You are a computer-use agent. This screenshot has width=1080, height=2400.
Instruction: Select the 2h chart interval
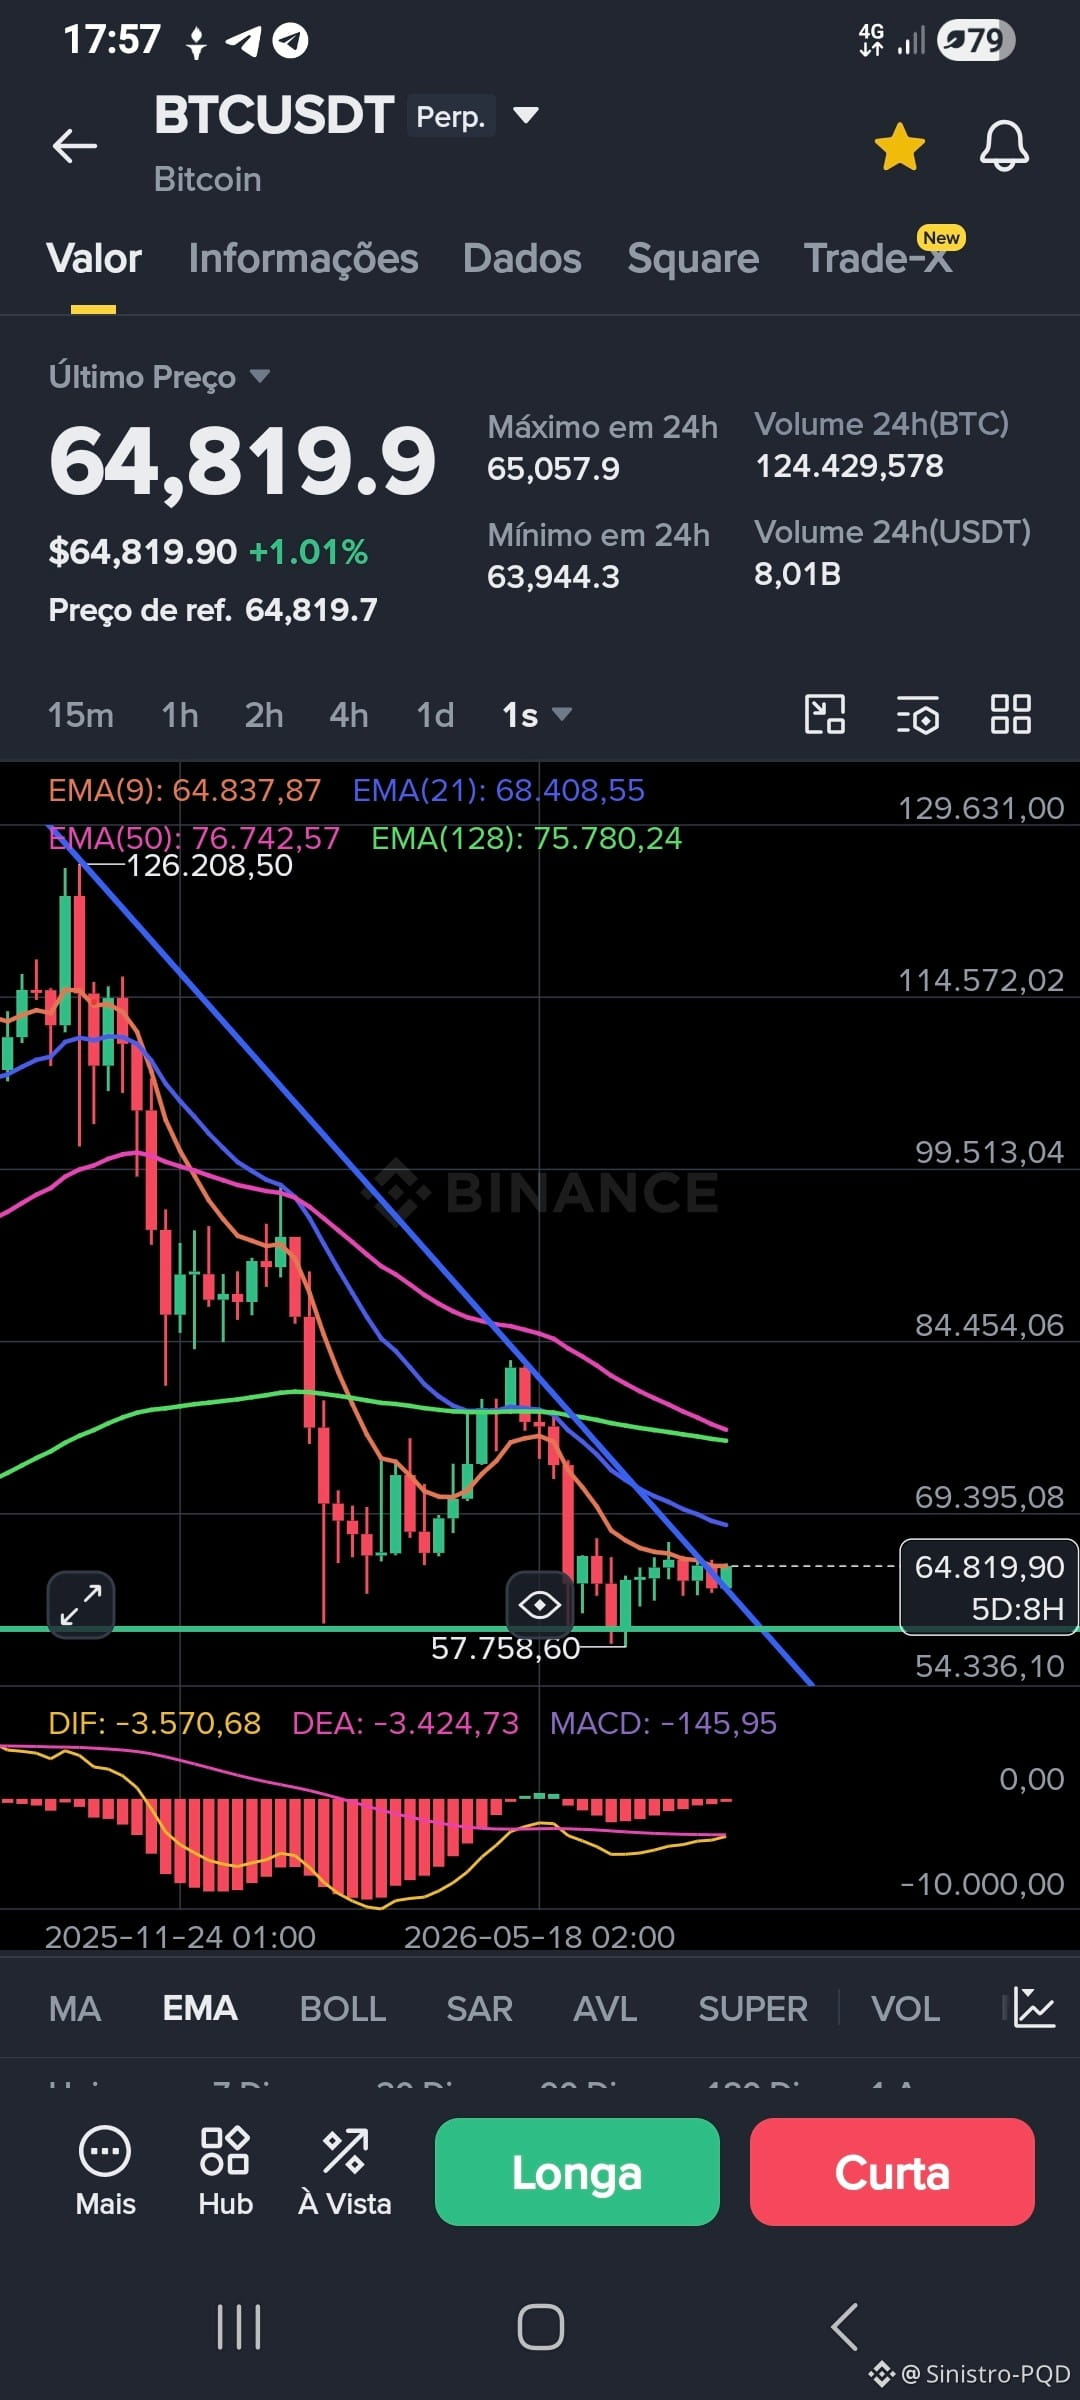tap(264, 715)
